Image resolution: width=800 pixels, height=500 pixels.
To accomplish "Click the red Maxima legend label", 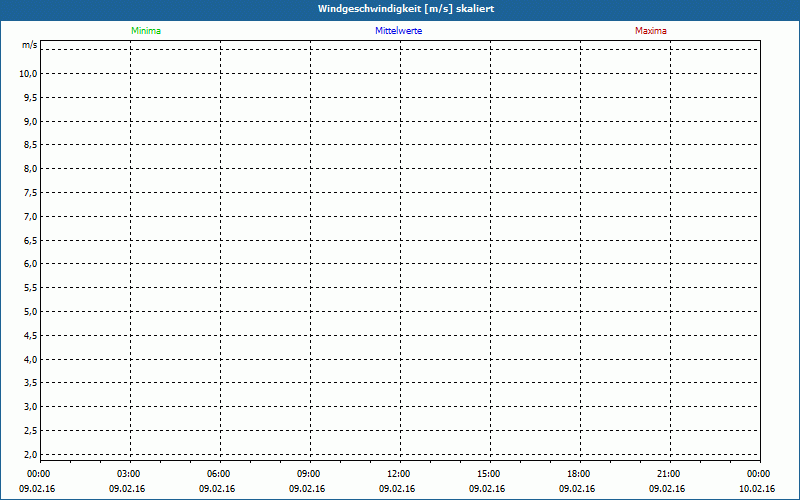I will 651,31.
